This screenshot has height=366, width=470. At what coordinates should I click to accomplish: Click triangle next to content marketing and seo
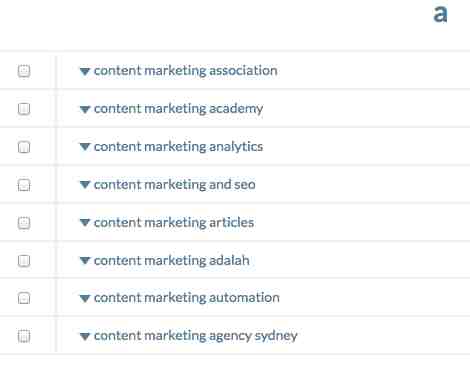pos(85,185)
